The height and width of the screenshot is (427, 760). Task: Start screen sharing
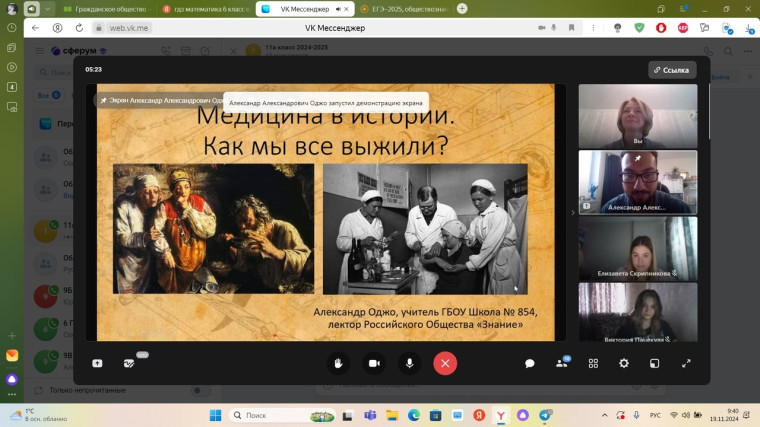click(97, 364)
